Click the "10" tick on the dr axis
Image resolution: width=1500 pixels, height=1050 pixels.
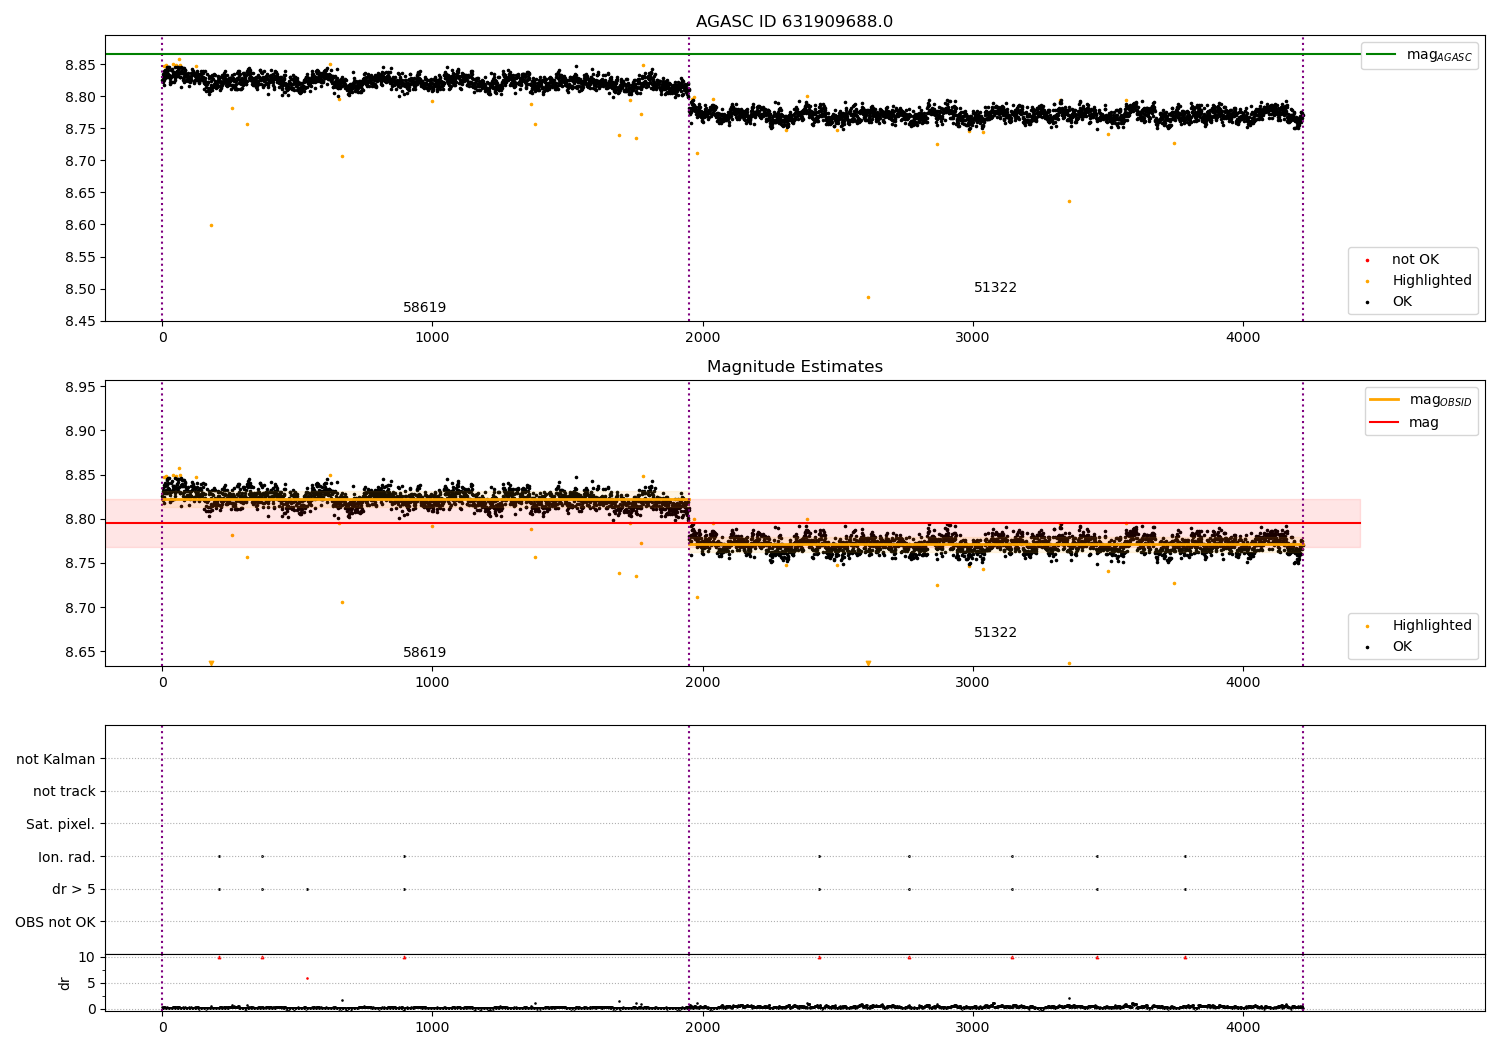pos(86,958)
